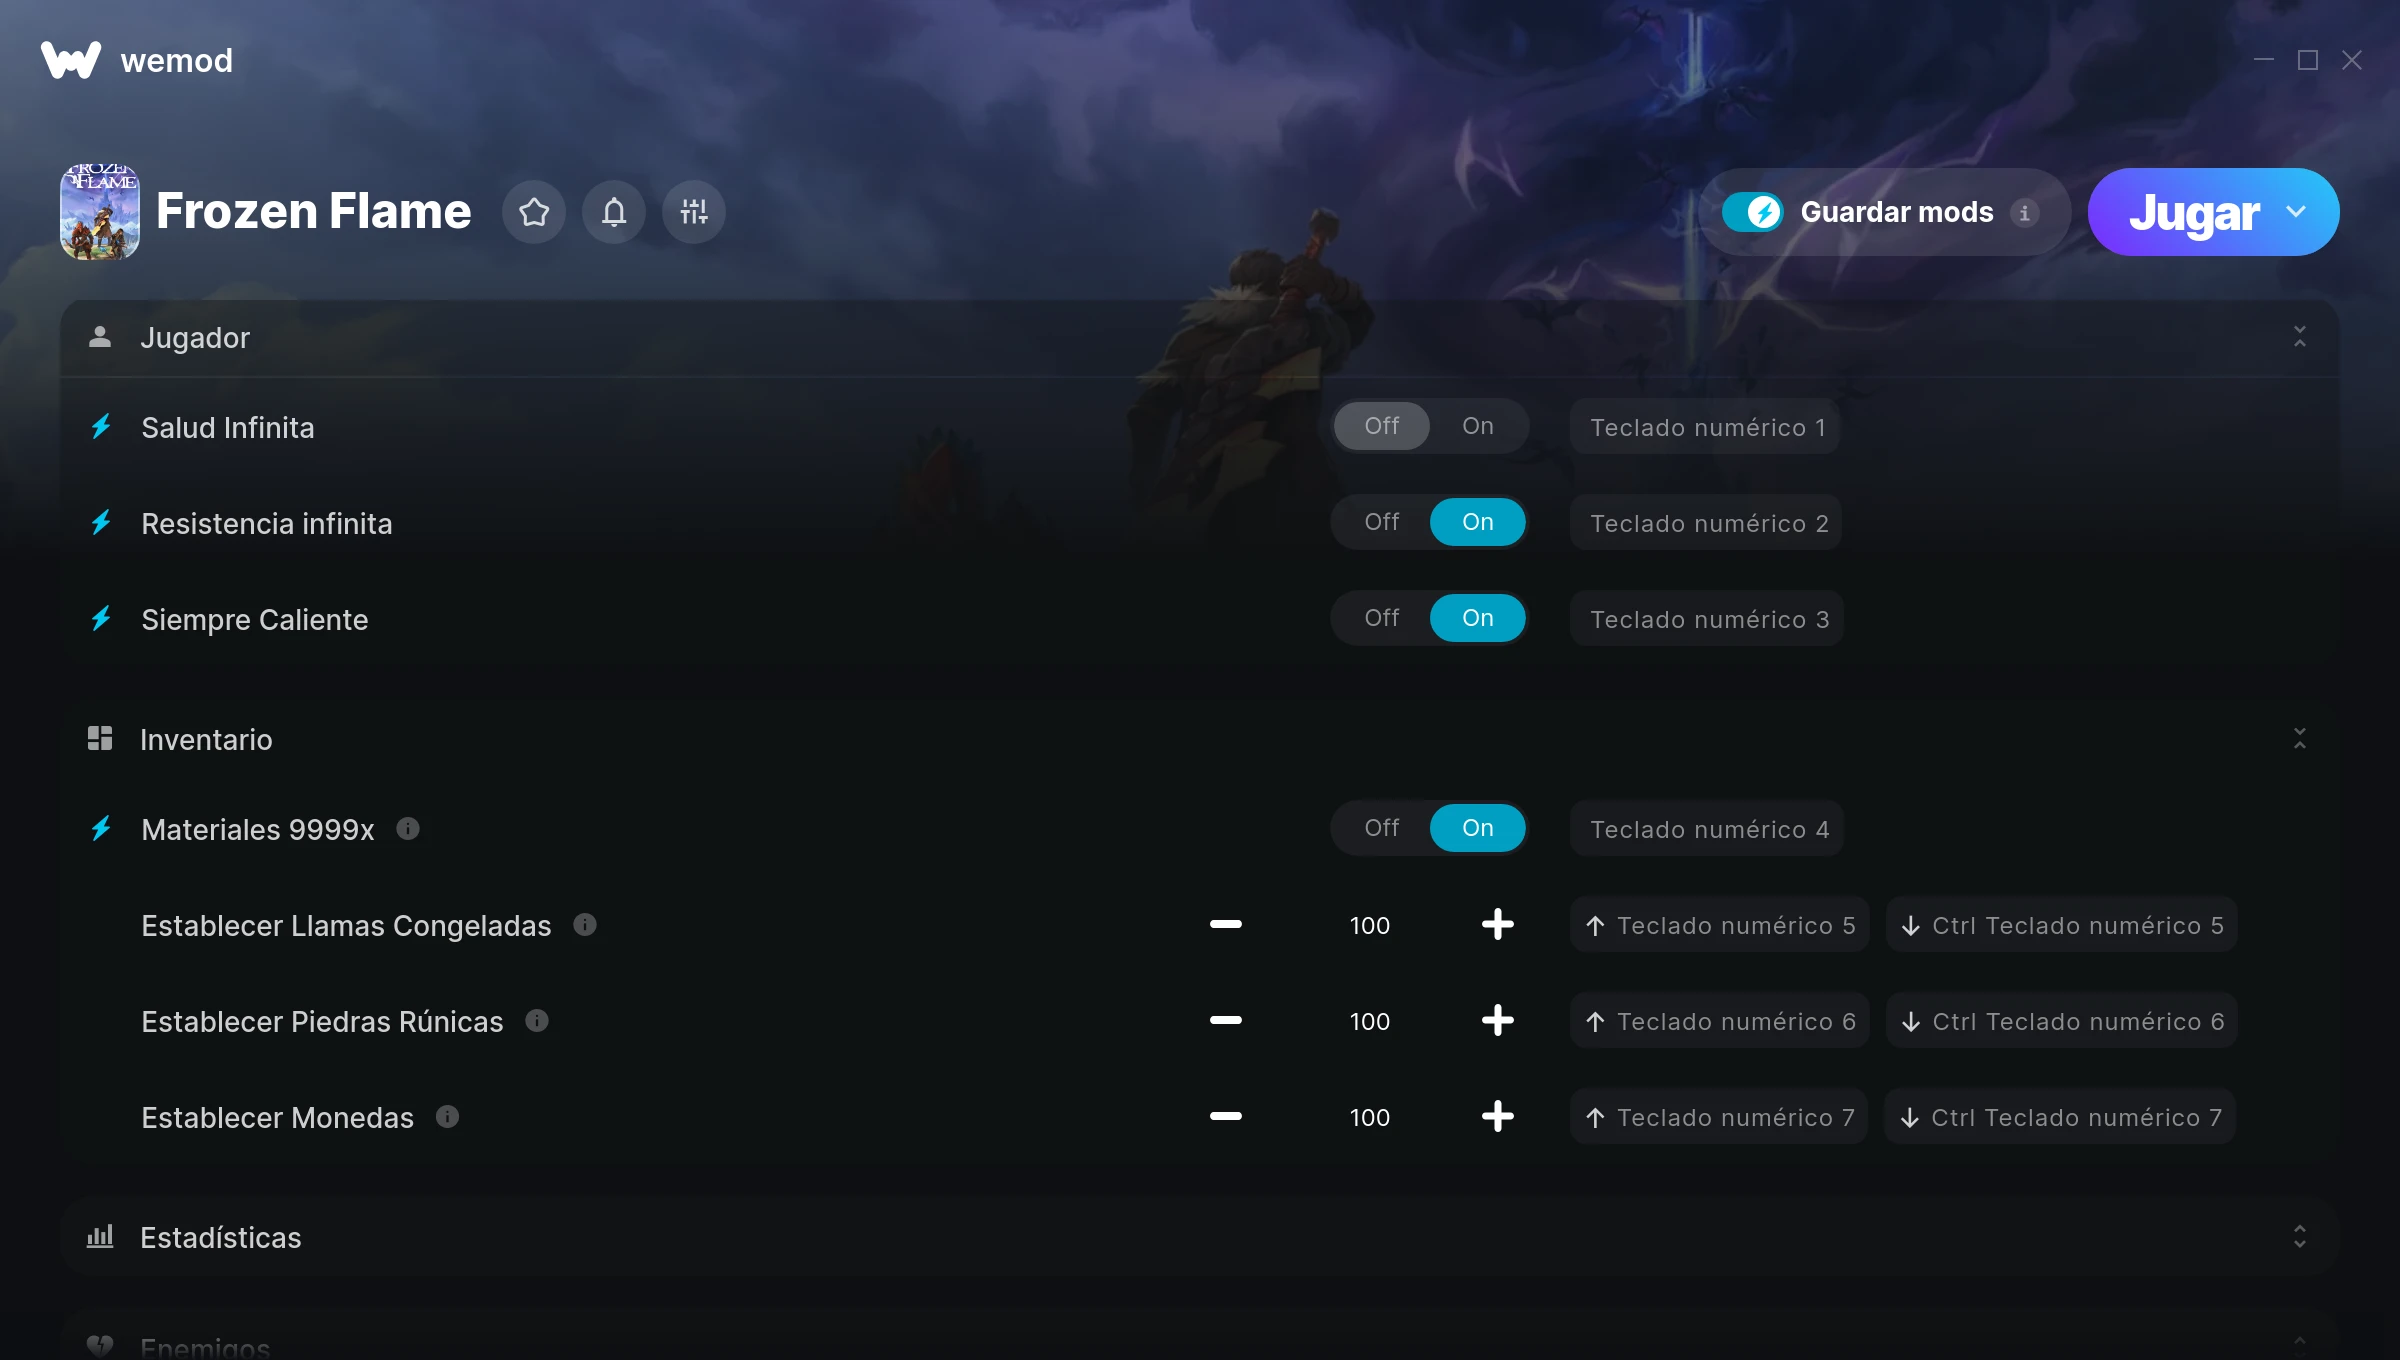Viewport: 2400px width, 1360px height.
Task: Click the WeMod logo icon
Action: click(71, 60)
